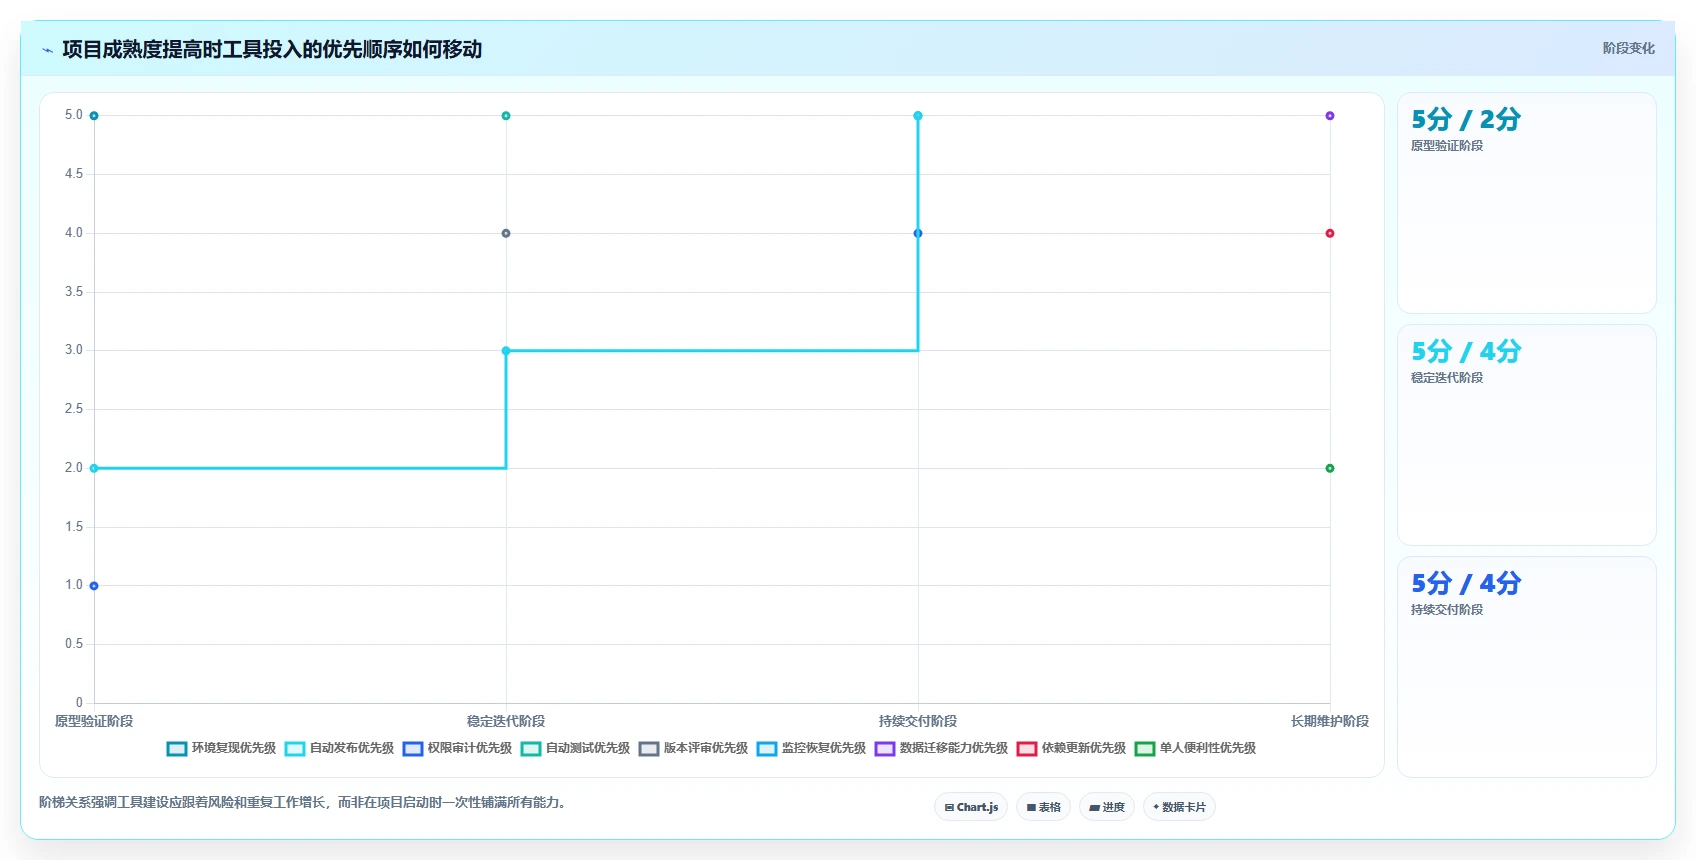Click the 表格 tag button
The image size is (1696, 860).
[x=1044, y=807]
